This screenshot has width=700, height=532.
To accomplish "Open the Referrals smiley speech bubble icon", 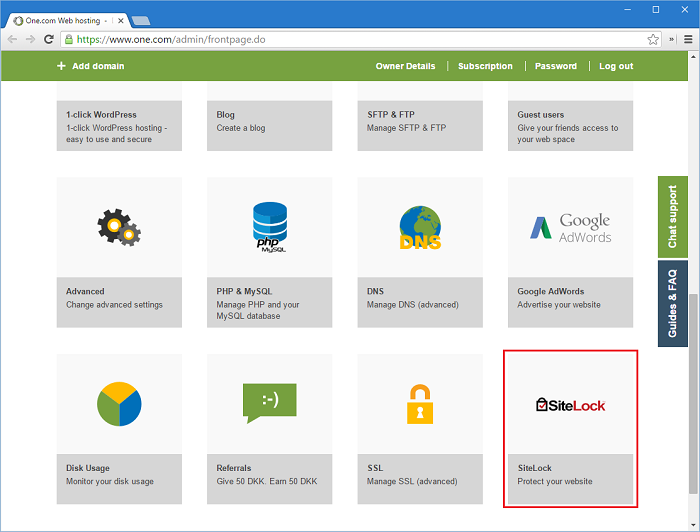I will click(x=270, y=403).
